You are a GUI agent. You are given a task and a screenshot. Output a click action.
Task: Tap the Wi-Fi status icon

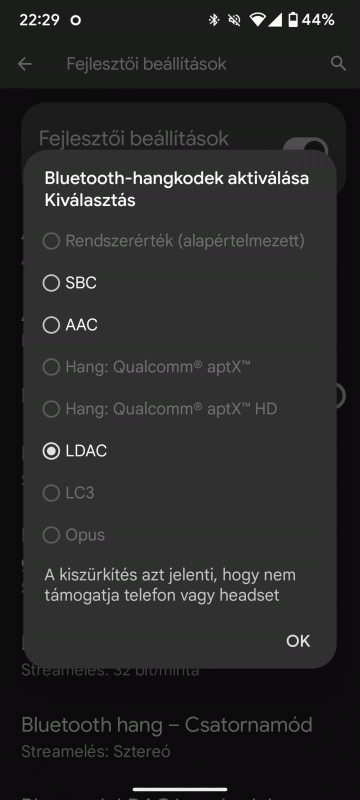pyautogui.click(x=258, y=20)
